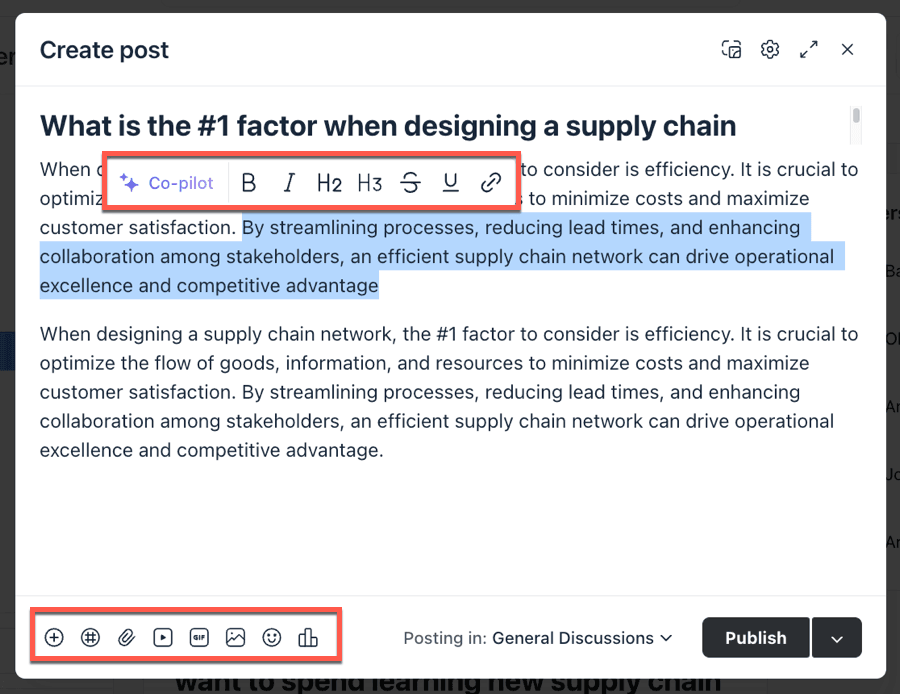Screen dimensions: 900x694
Task: Apply strikethrough to selected text
Action: 410,183
